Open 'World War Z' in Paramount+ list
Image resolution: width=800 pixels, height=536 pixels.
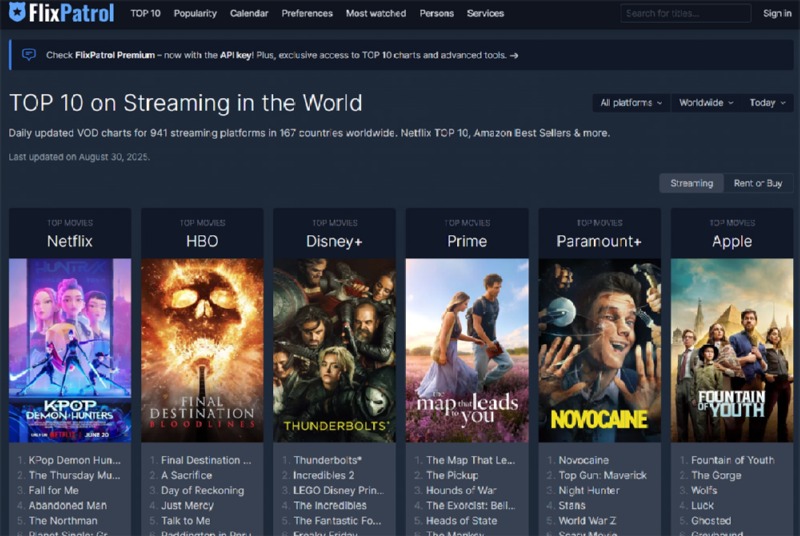[587, 521]
